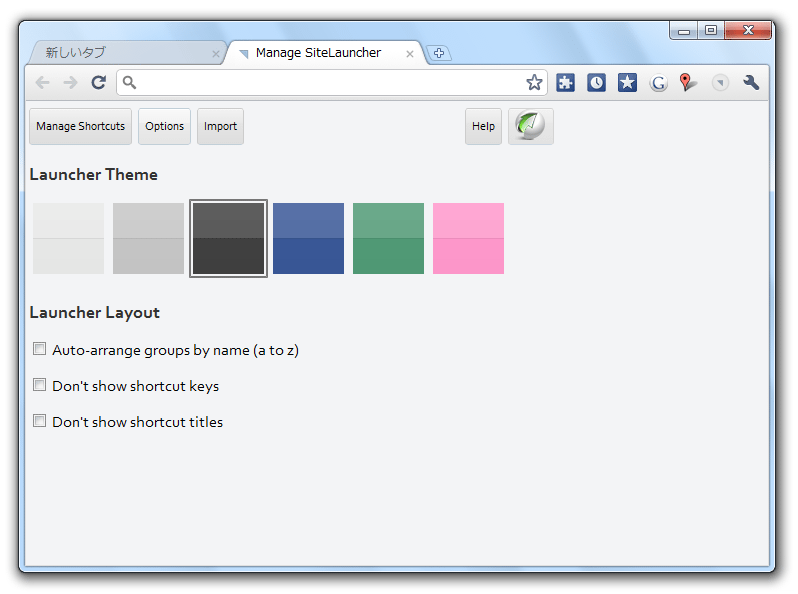Switch to the 新しいタブ tab
The width and height of the screenshot is (798, 594).
click(x=127, y=52)
